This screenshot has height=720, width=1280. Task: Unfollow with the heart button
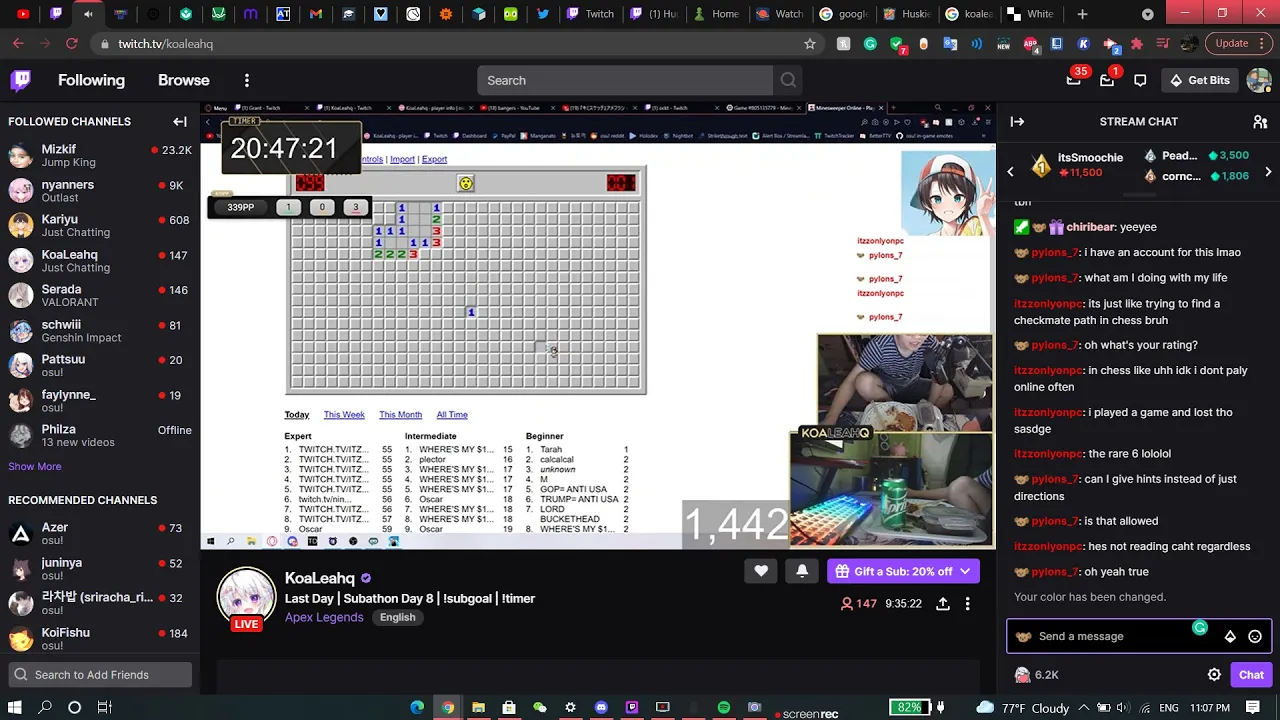point(761,571)
